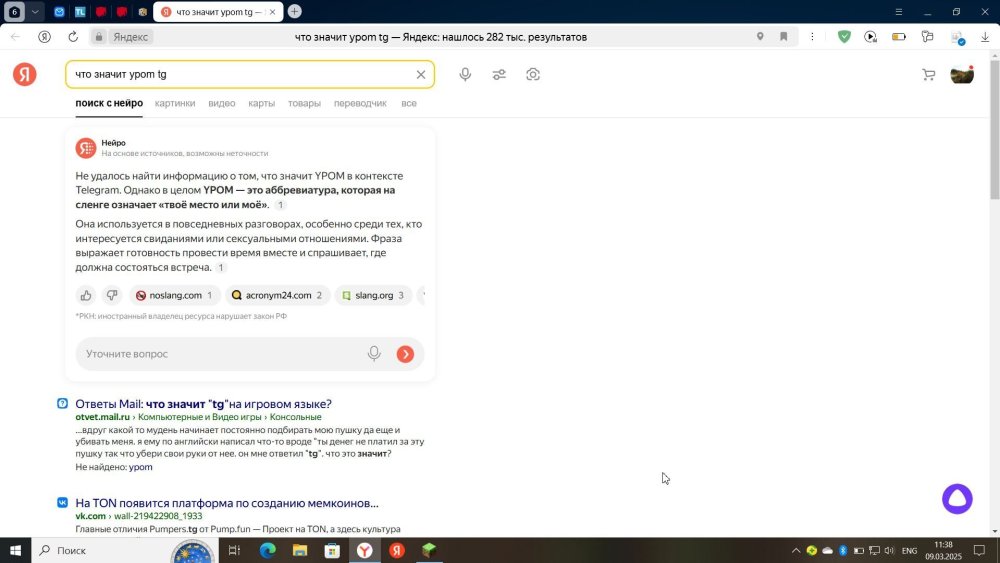Open otvet.mail.ru breadcrumb link
Image resolution: width=1000 pixels, height=563 pixels.
(x=102, y=417)
